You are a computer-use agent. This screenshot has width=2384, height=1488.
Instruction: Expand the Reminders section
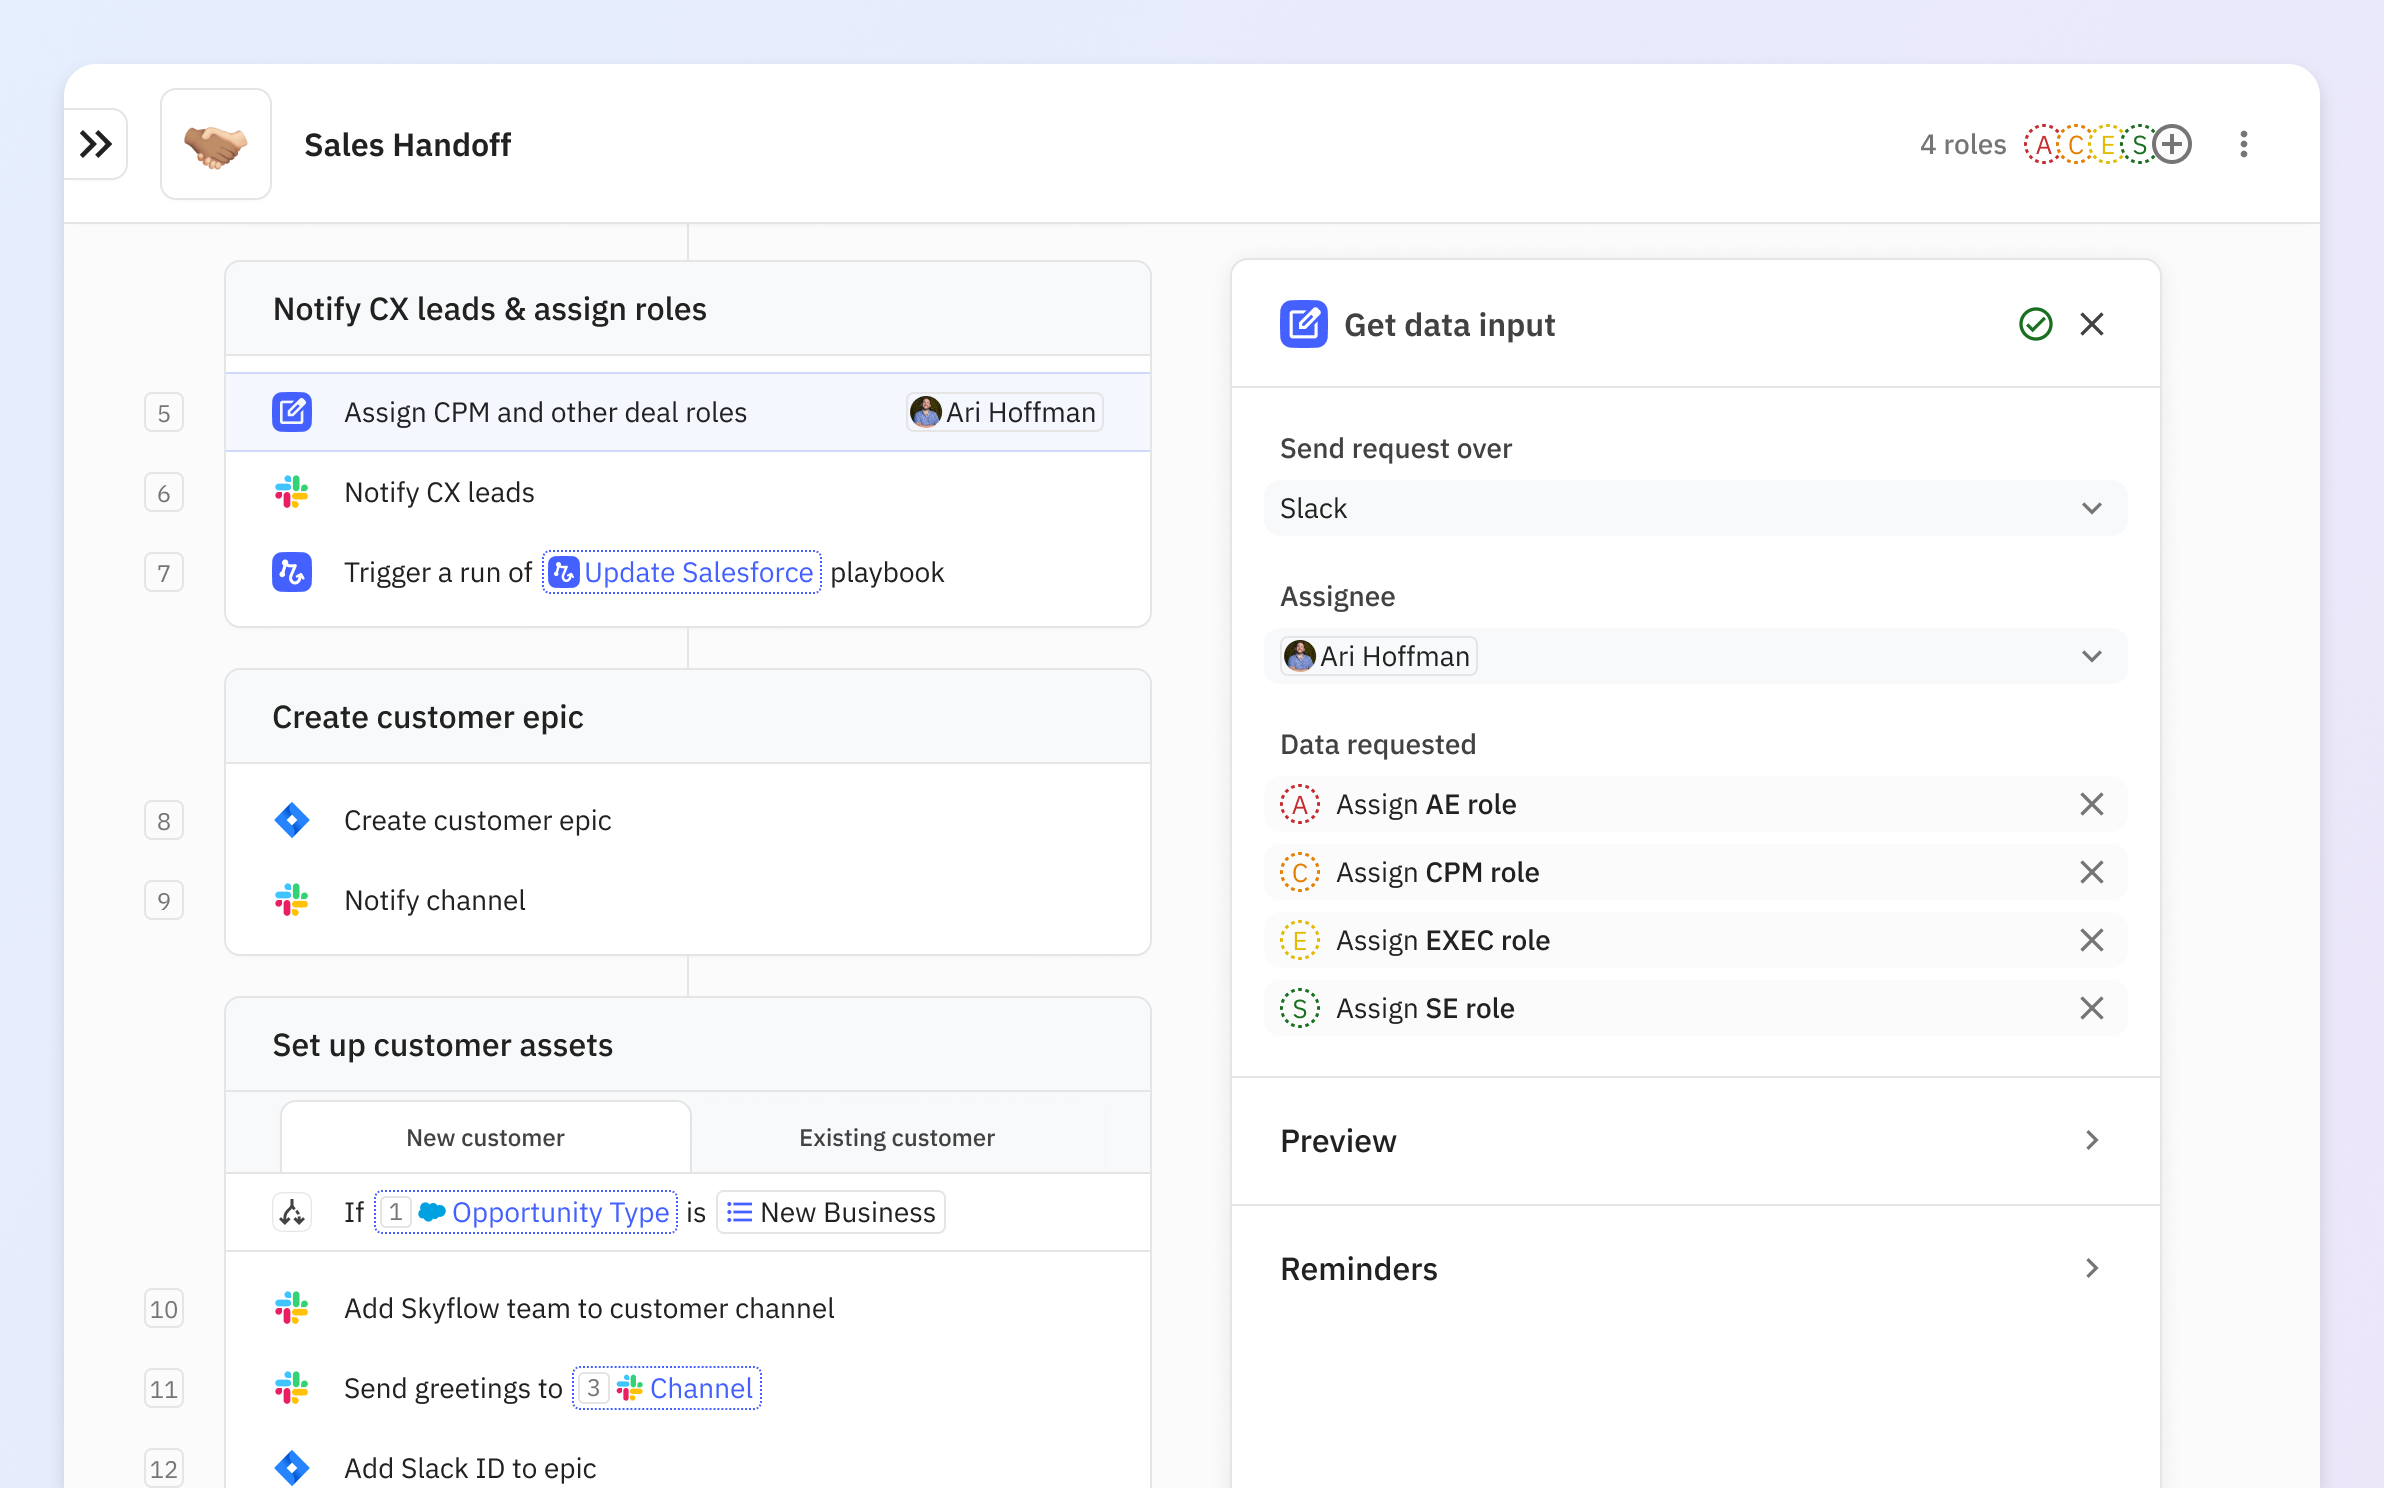click(x=1695, y=1269)
